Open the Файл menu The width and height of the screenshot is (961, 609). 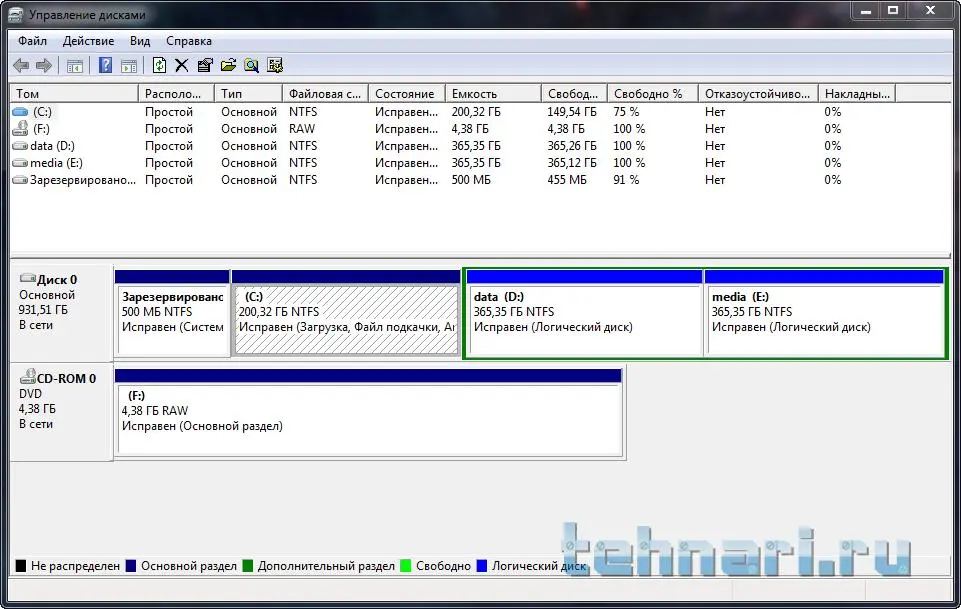(32, 41)
